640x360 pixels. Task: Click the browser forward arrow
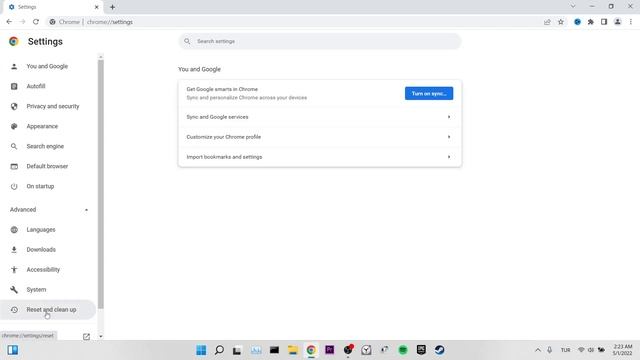click(22, 22)
